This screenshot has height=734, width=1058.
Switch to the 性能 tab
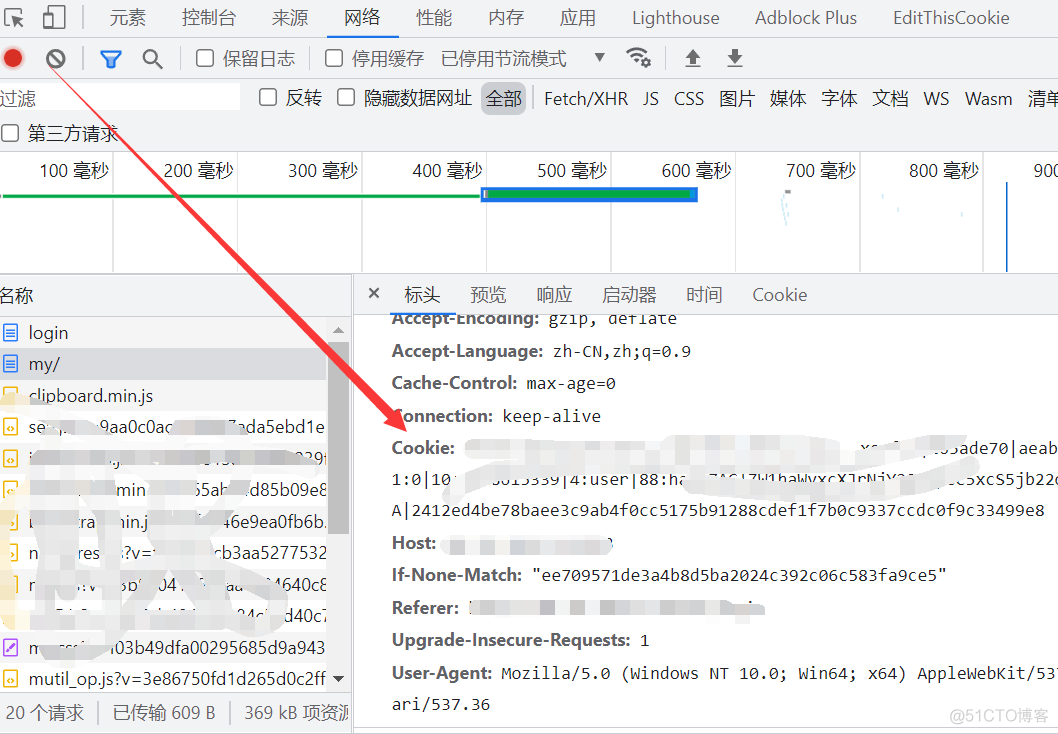[x=434, y=18]
